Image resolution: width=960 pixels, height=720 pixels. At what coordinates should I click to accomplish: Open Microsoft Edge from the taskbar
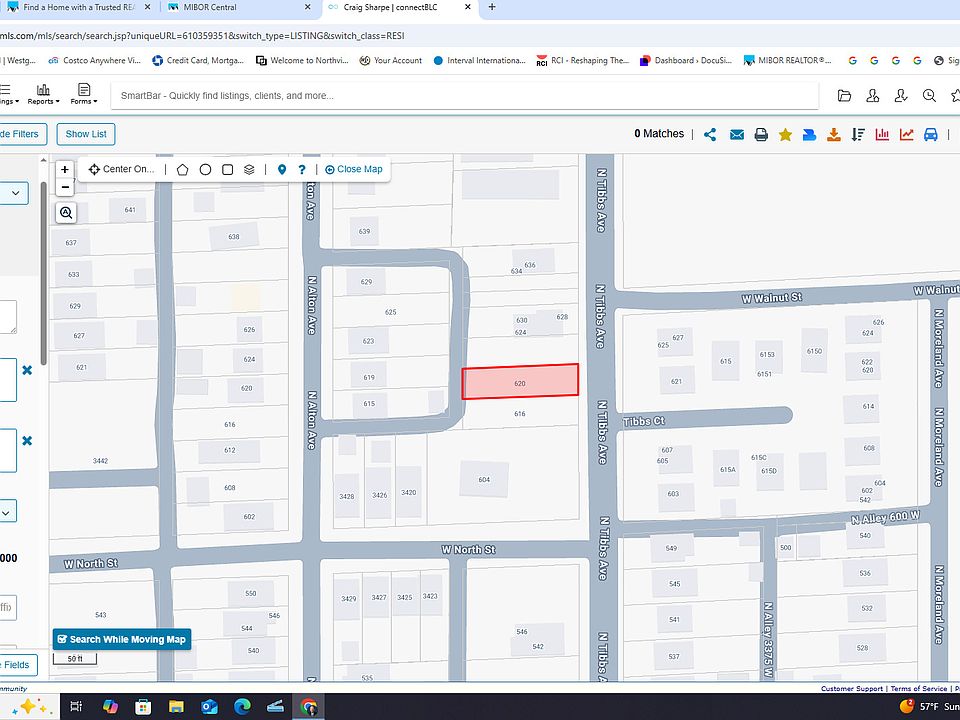[242, 707]
